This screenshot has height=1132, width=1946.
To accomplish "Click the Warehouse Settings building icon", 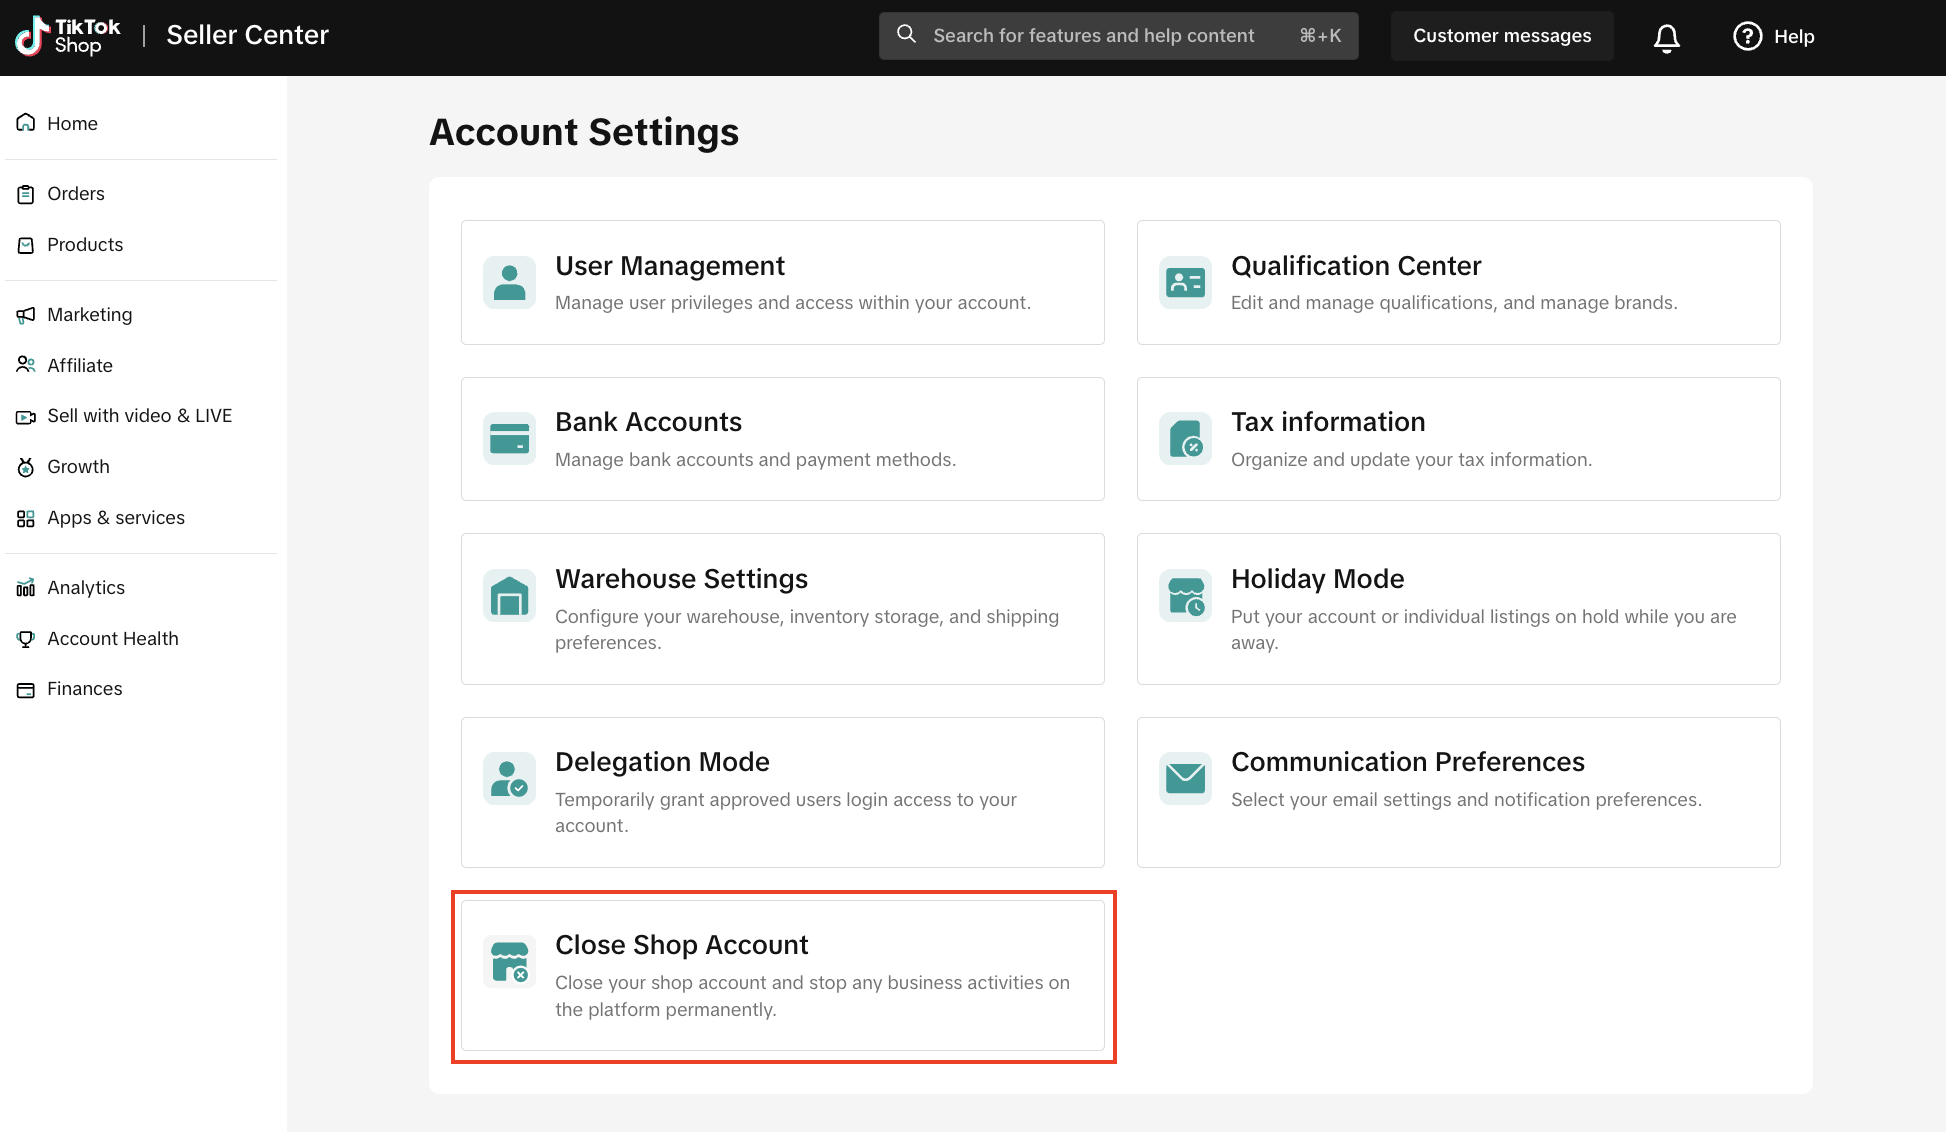I will 509,596.
